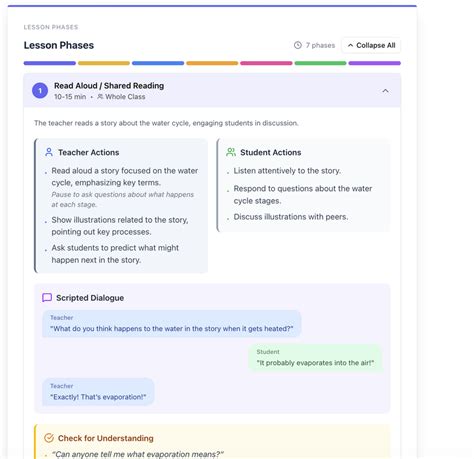The width and height of the screenshot is (474, 459).
Task: Click the student reply about evaporating
Action: [x=315, y=358]
